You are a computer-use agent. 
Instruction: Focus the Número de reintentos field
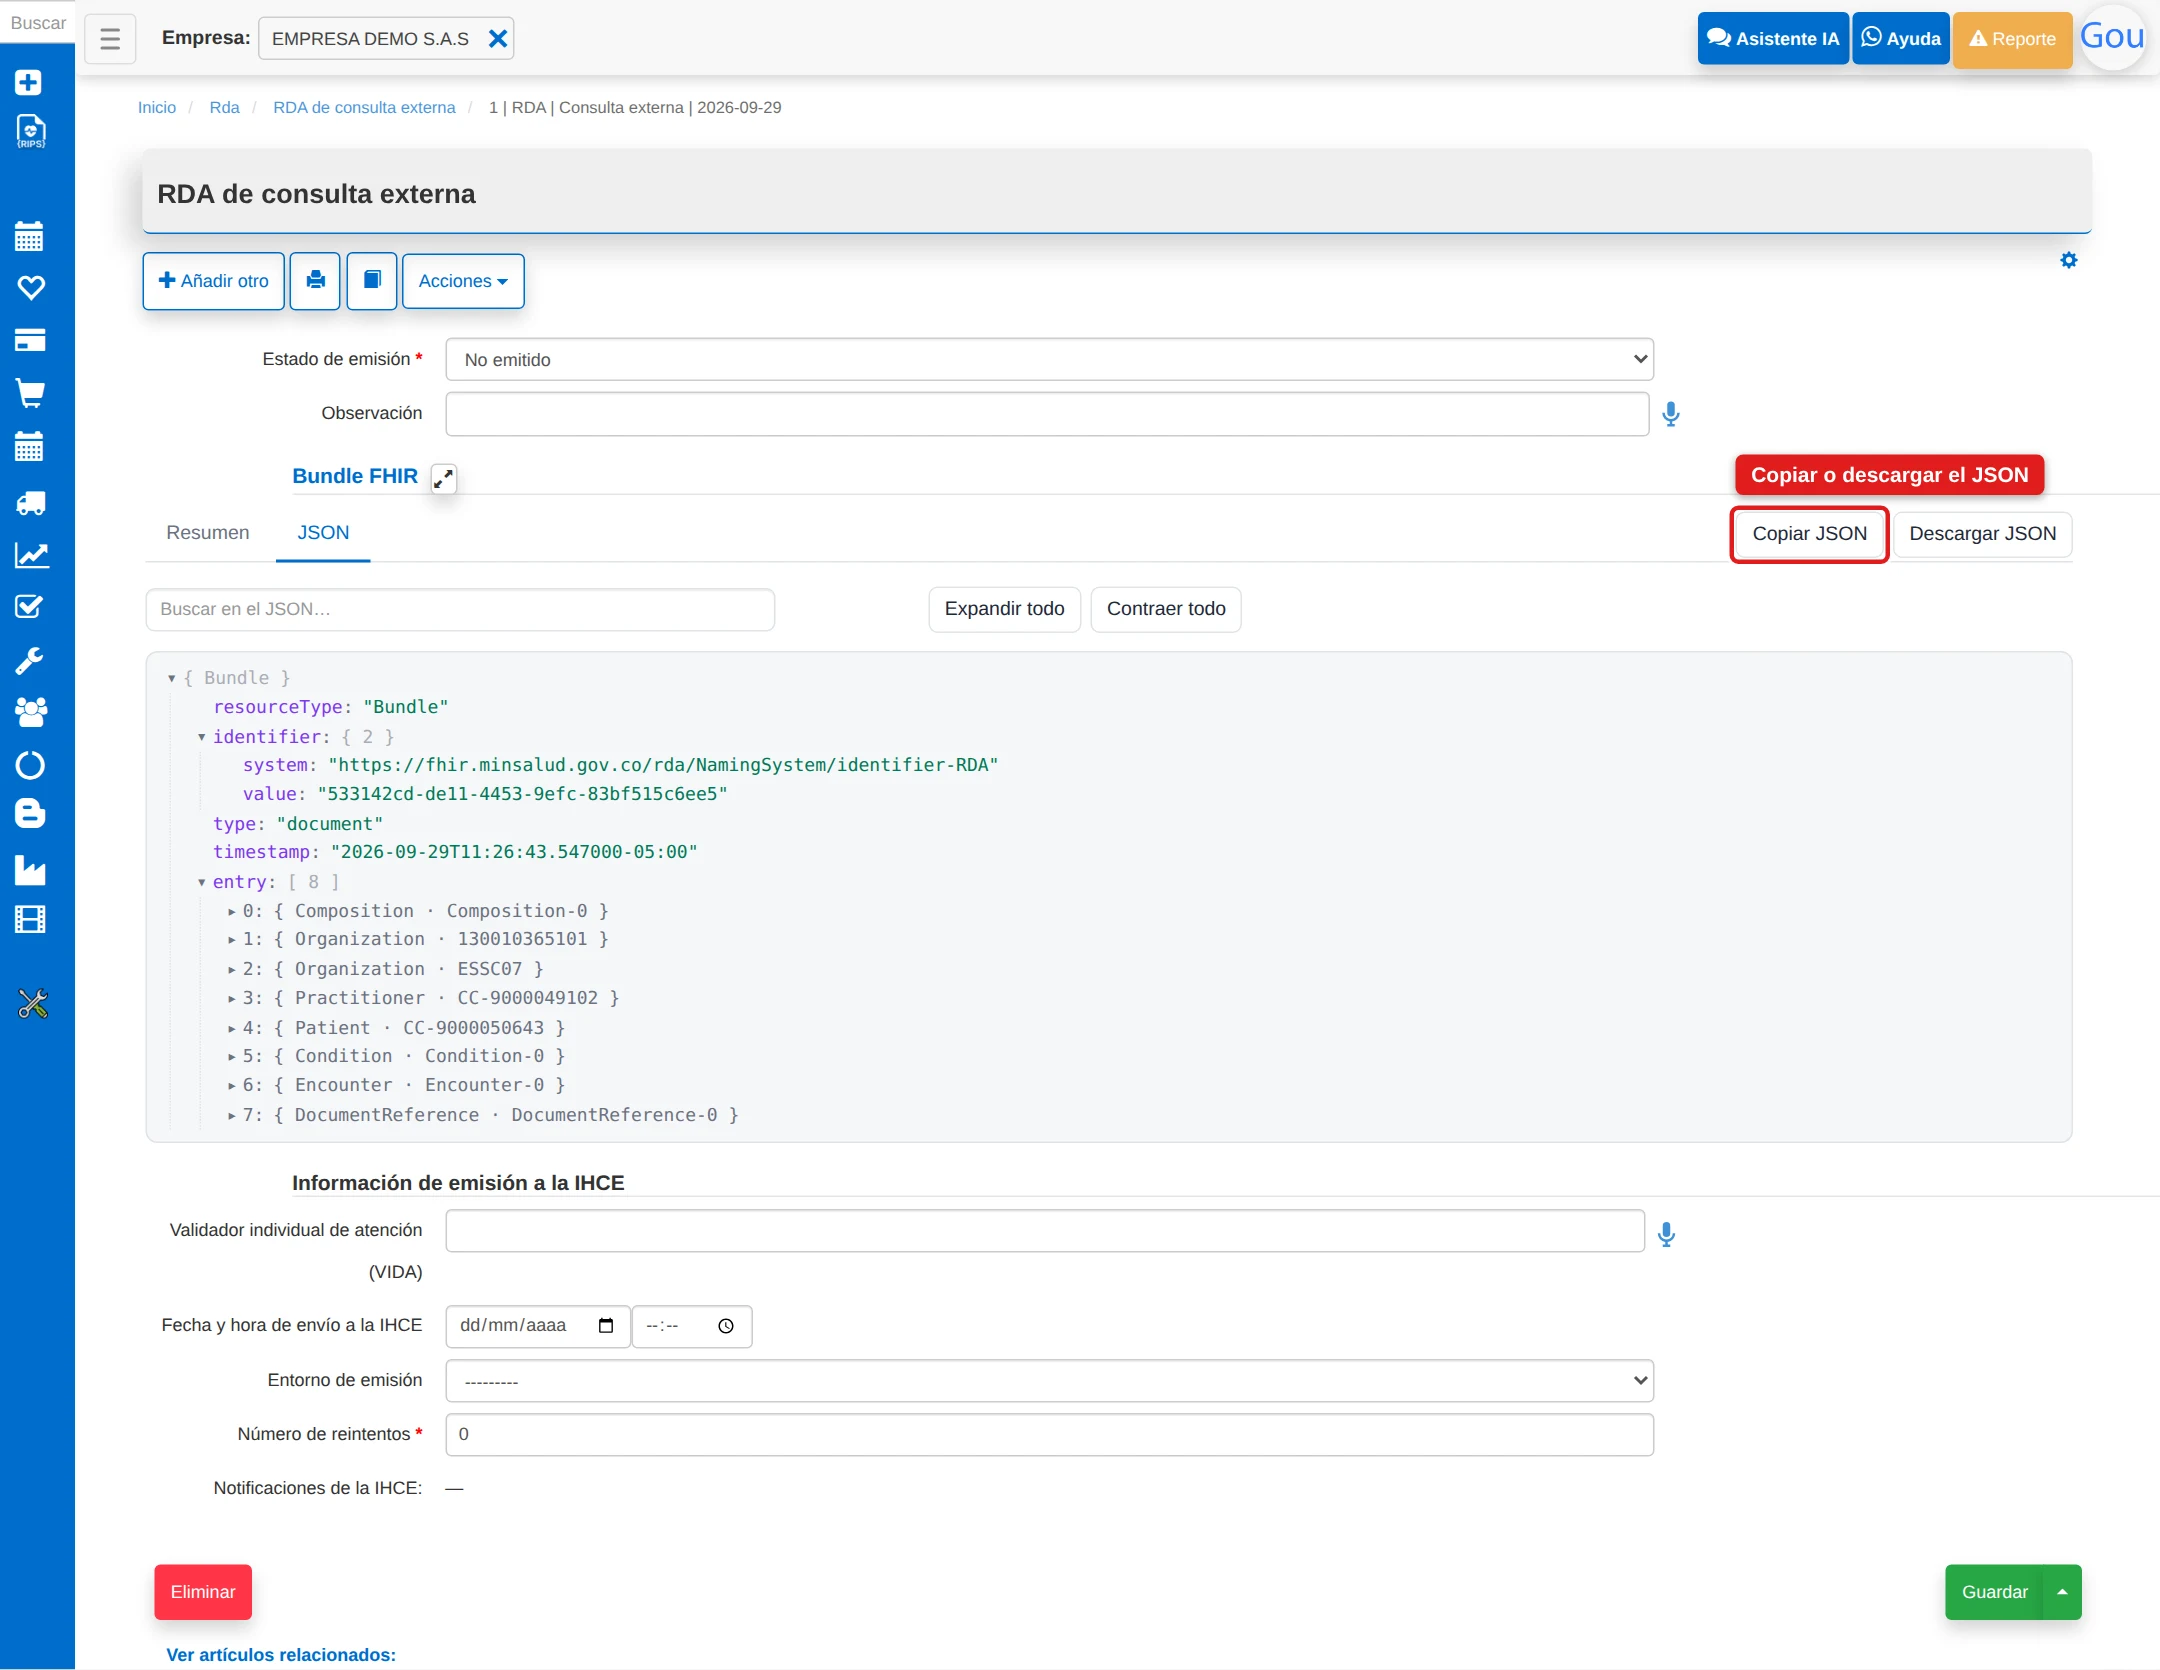tap(1050, 1435)
